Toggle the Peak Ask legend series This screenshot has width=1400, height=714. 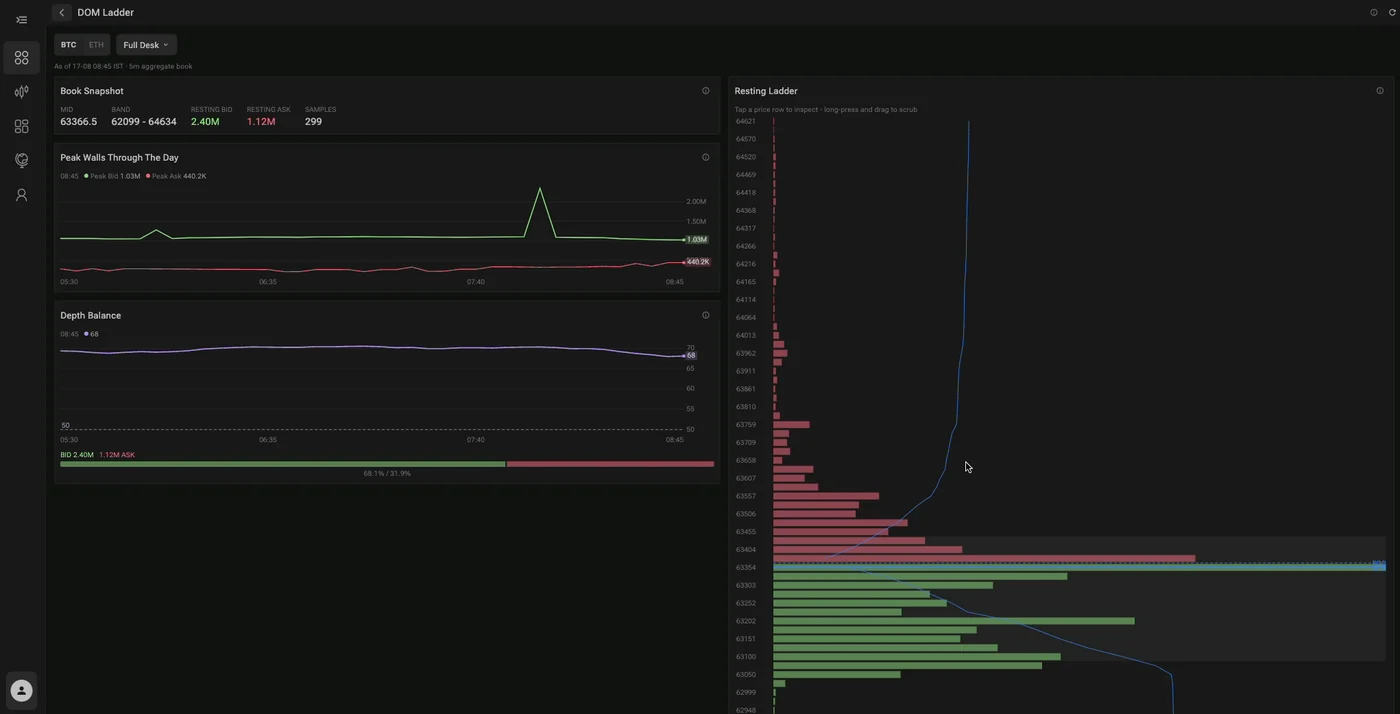tap(176, 176)
